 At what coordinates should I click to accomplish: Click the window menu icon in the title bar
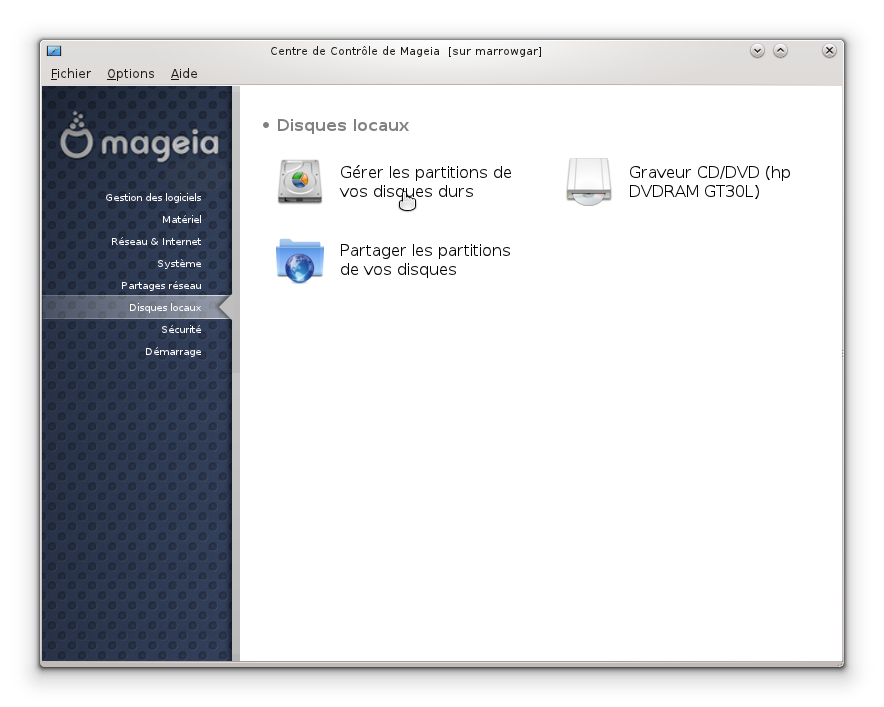pyautogui.click(x=54, y=51)
